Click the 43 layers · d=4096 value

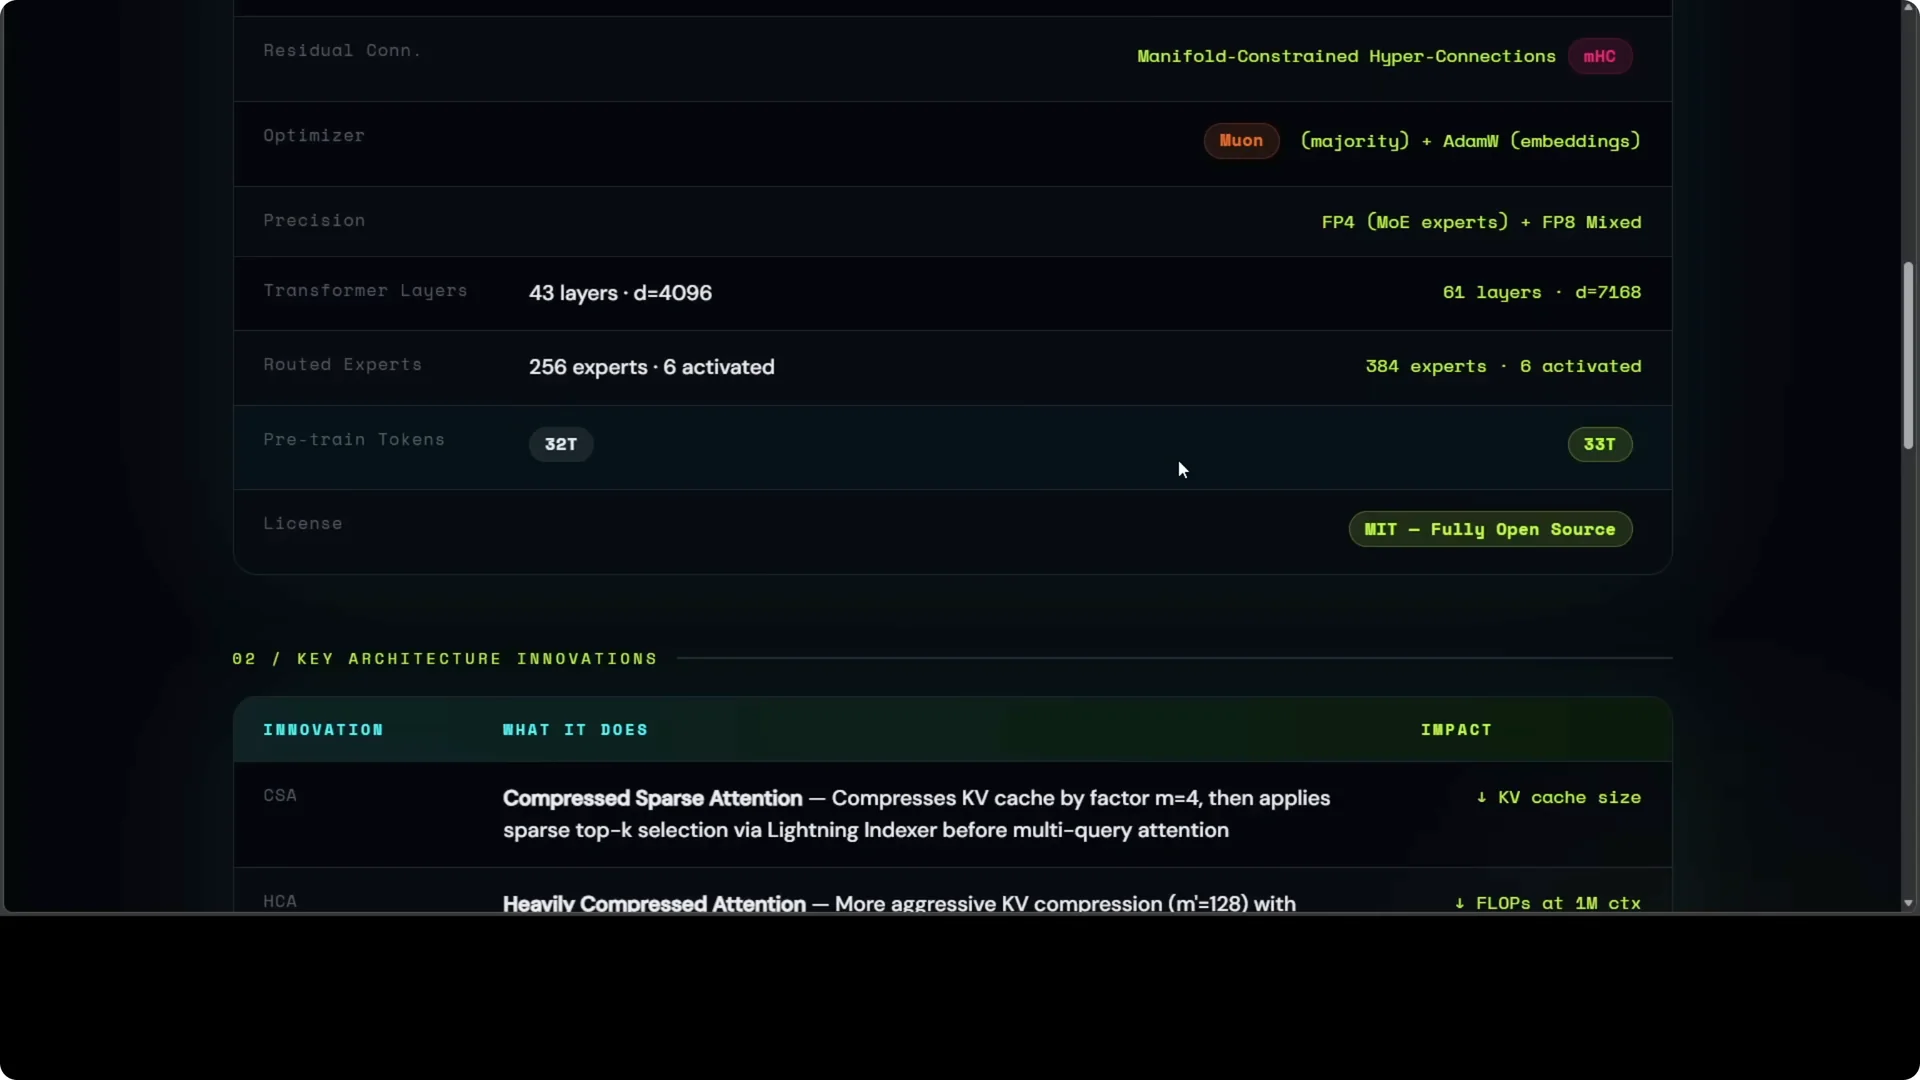pyautogui.click(x=620, y=293)
